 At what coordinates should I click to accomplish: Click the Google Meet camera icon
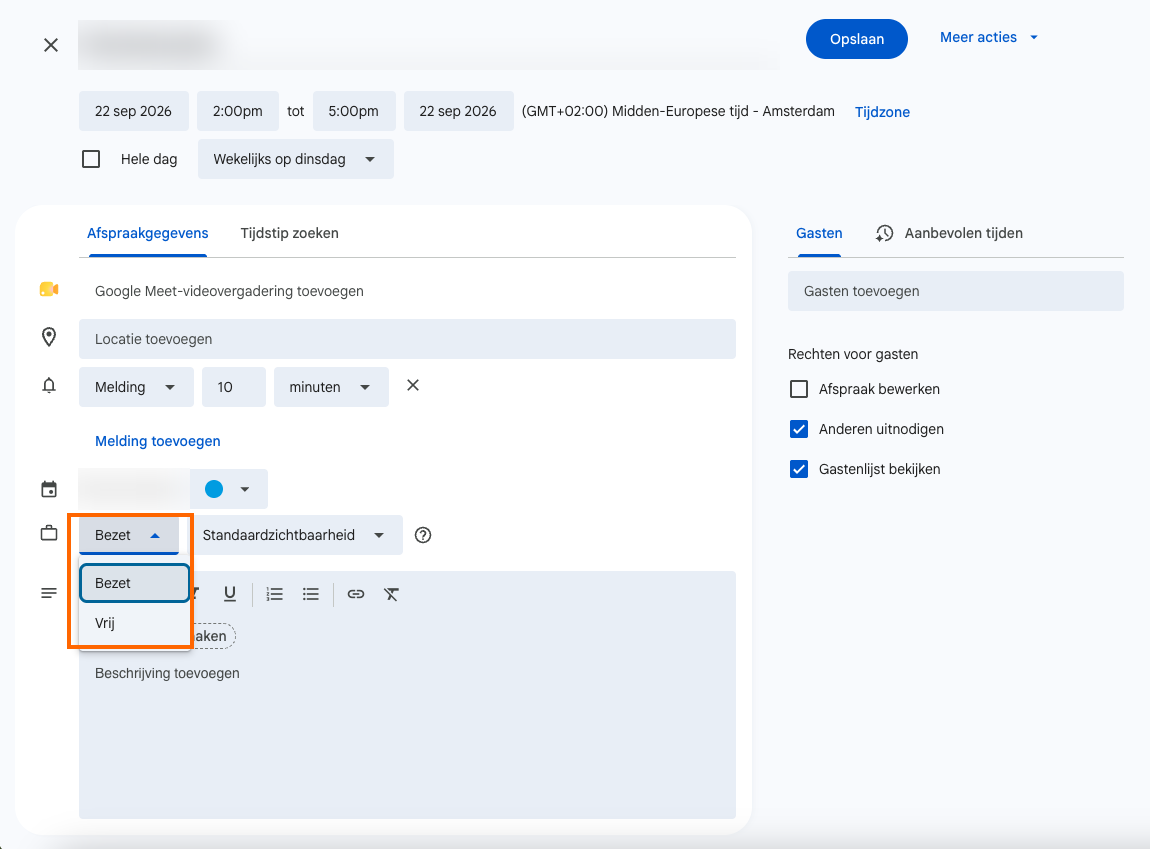[49, 290]
